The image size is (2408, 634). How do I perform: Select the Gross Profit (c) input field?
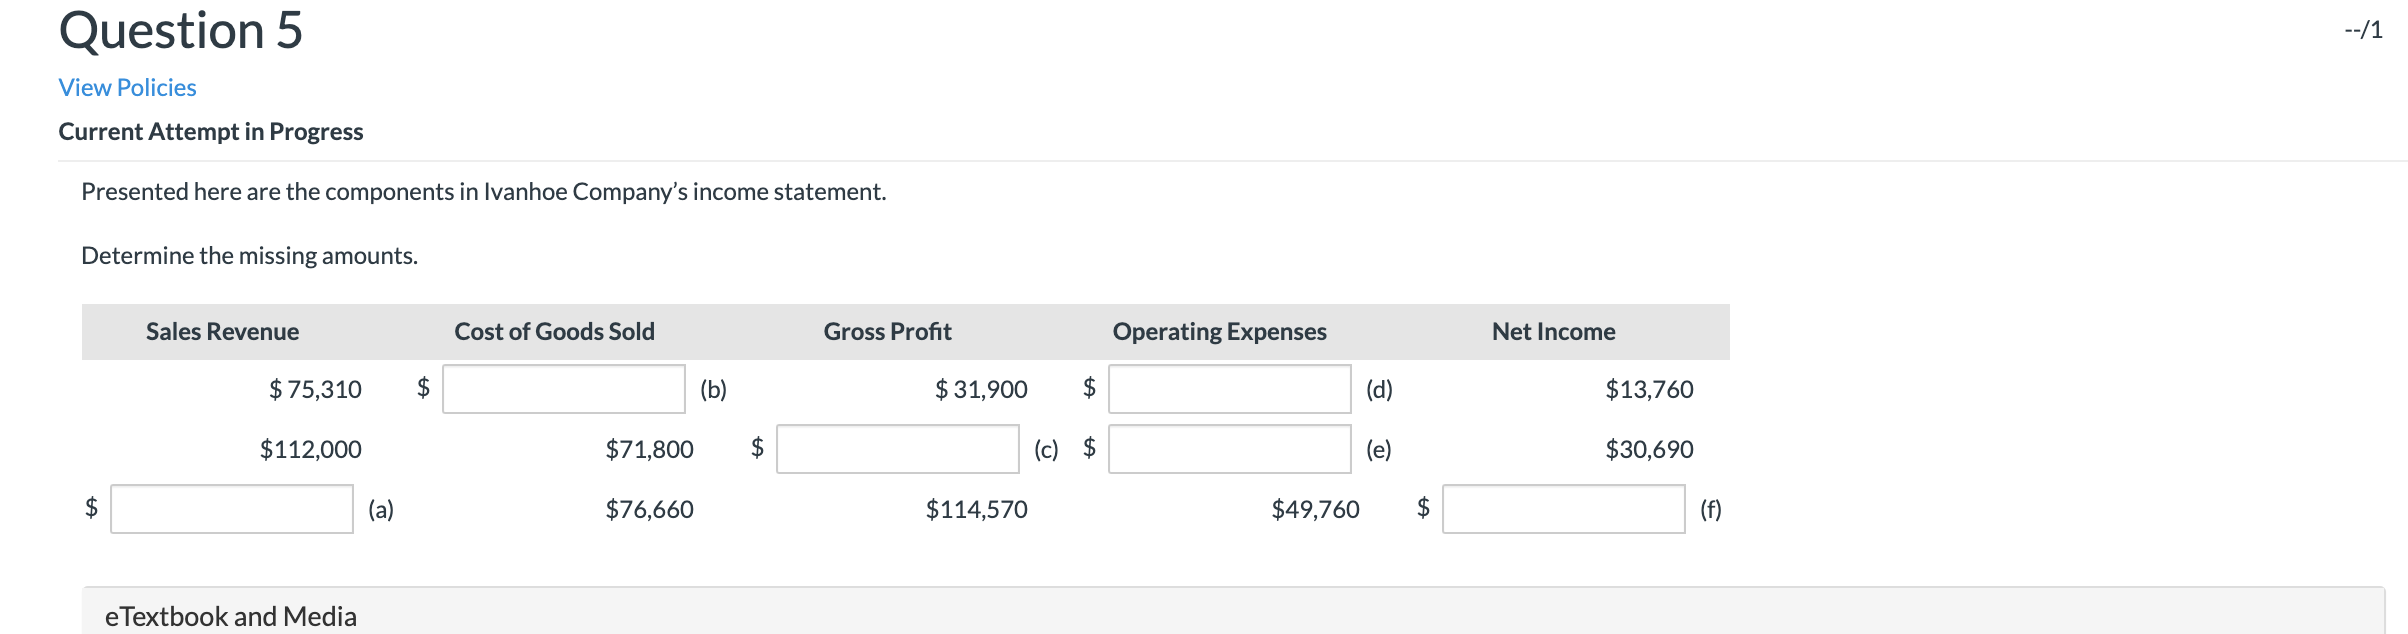tap(897, 449)
